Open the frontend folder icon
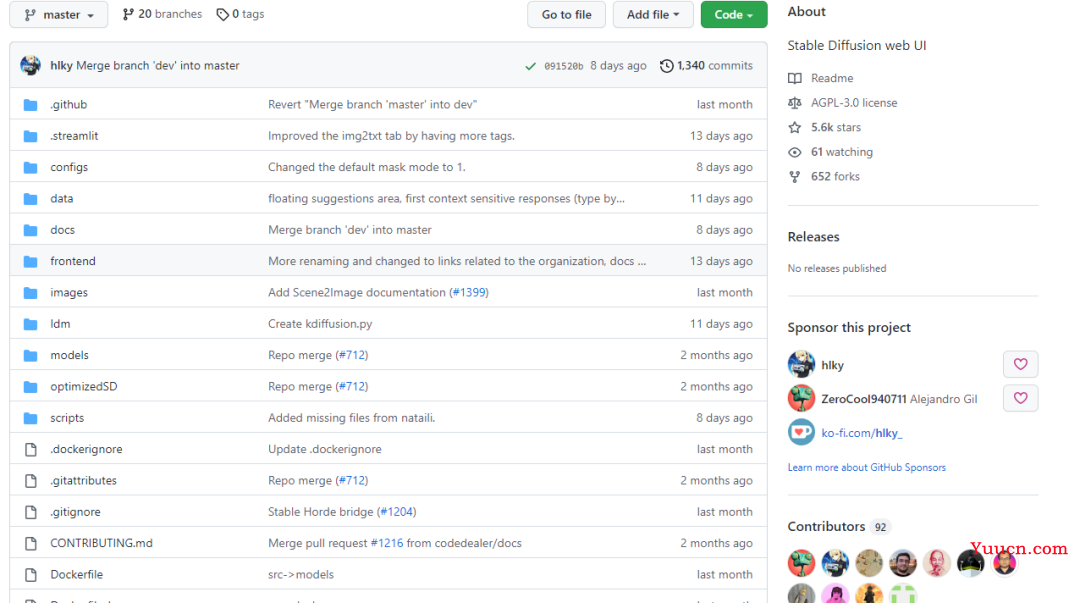The width and height of the screenshot is (1080, 603). click(x=30, y=261)
